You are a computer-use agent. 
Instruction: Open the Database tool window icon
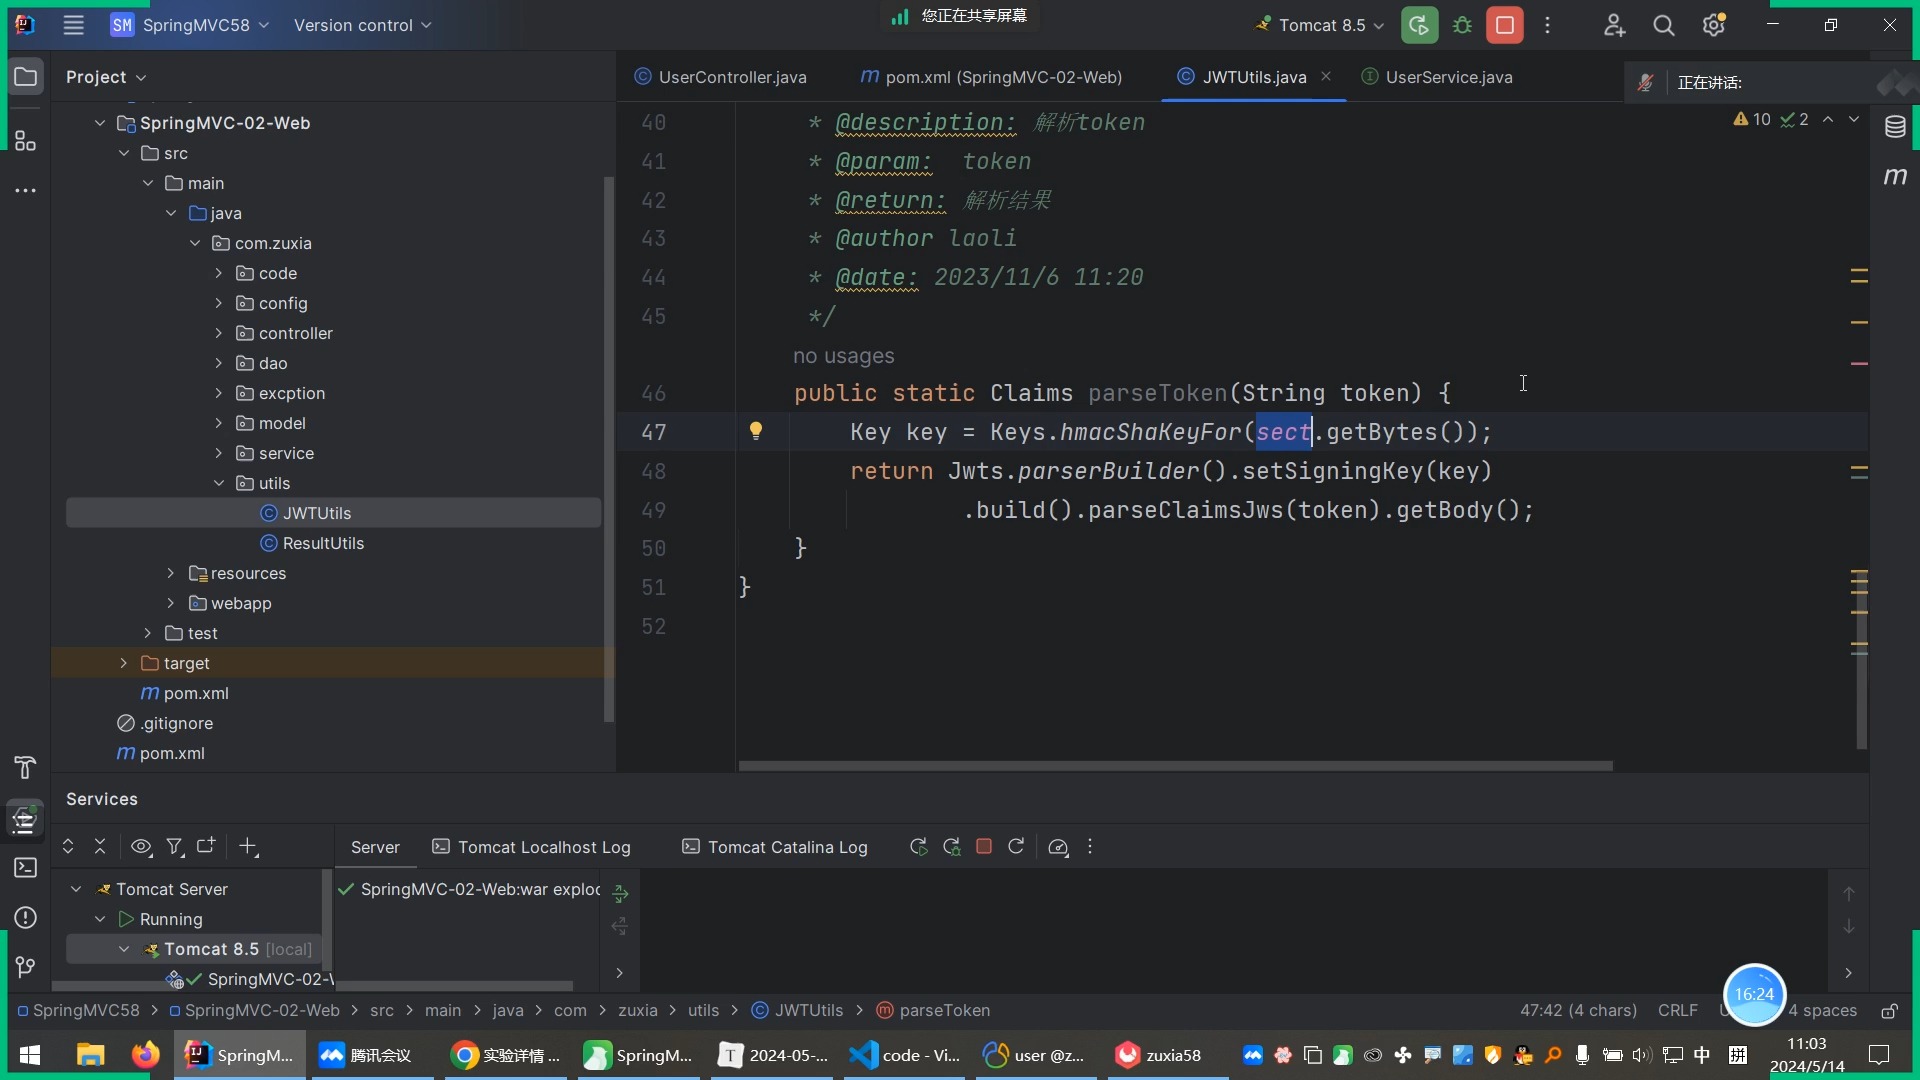(1895, 127)
